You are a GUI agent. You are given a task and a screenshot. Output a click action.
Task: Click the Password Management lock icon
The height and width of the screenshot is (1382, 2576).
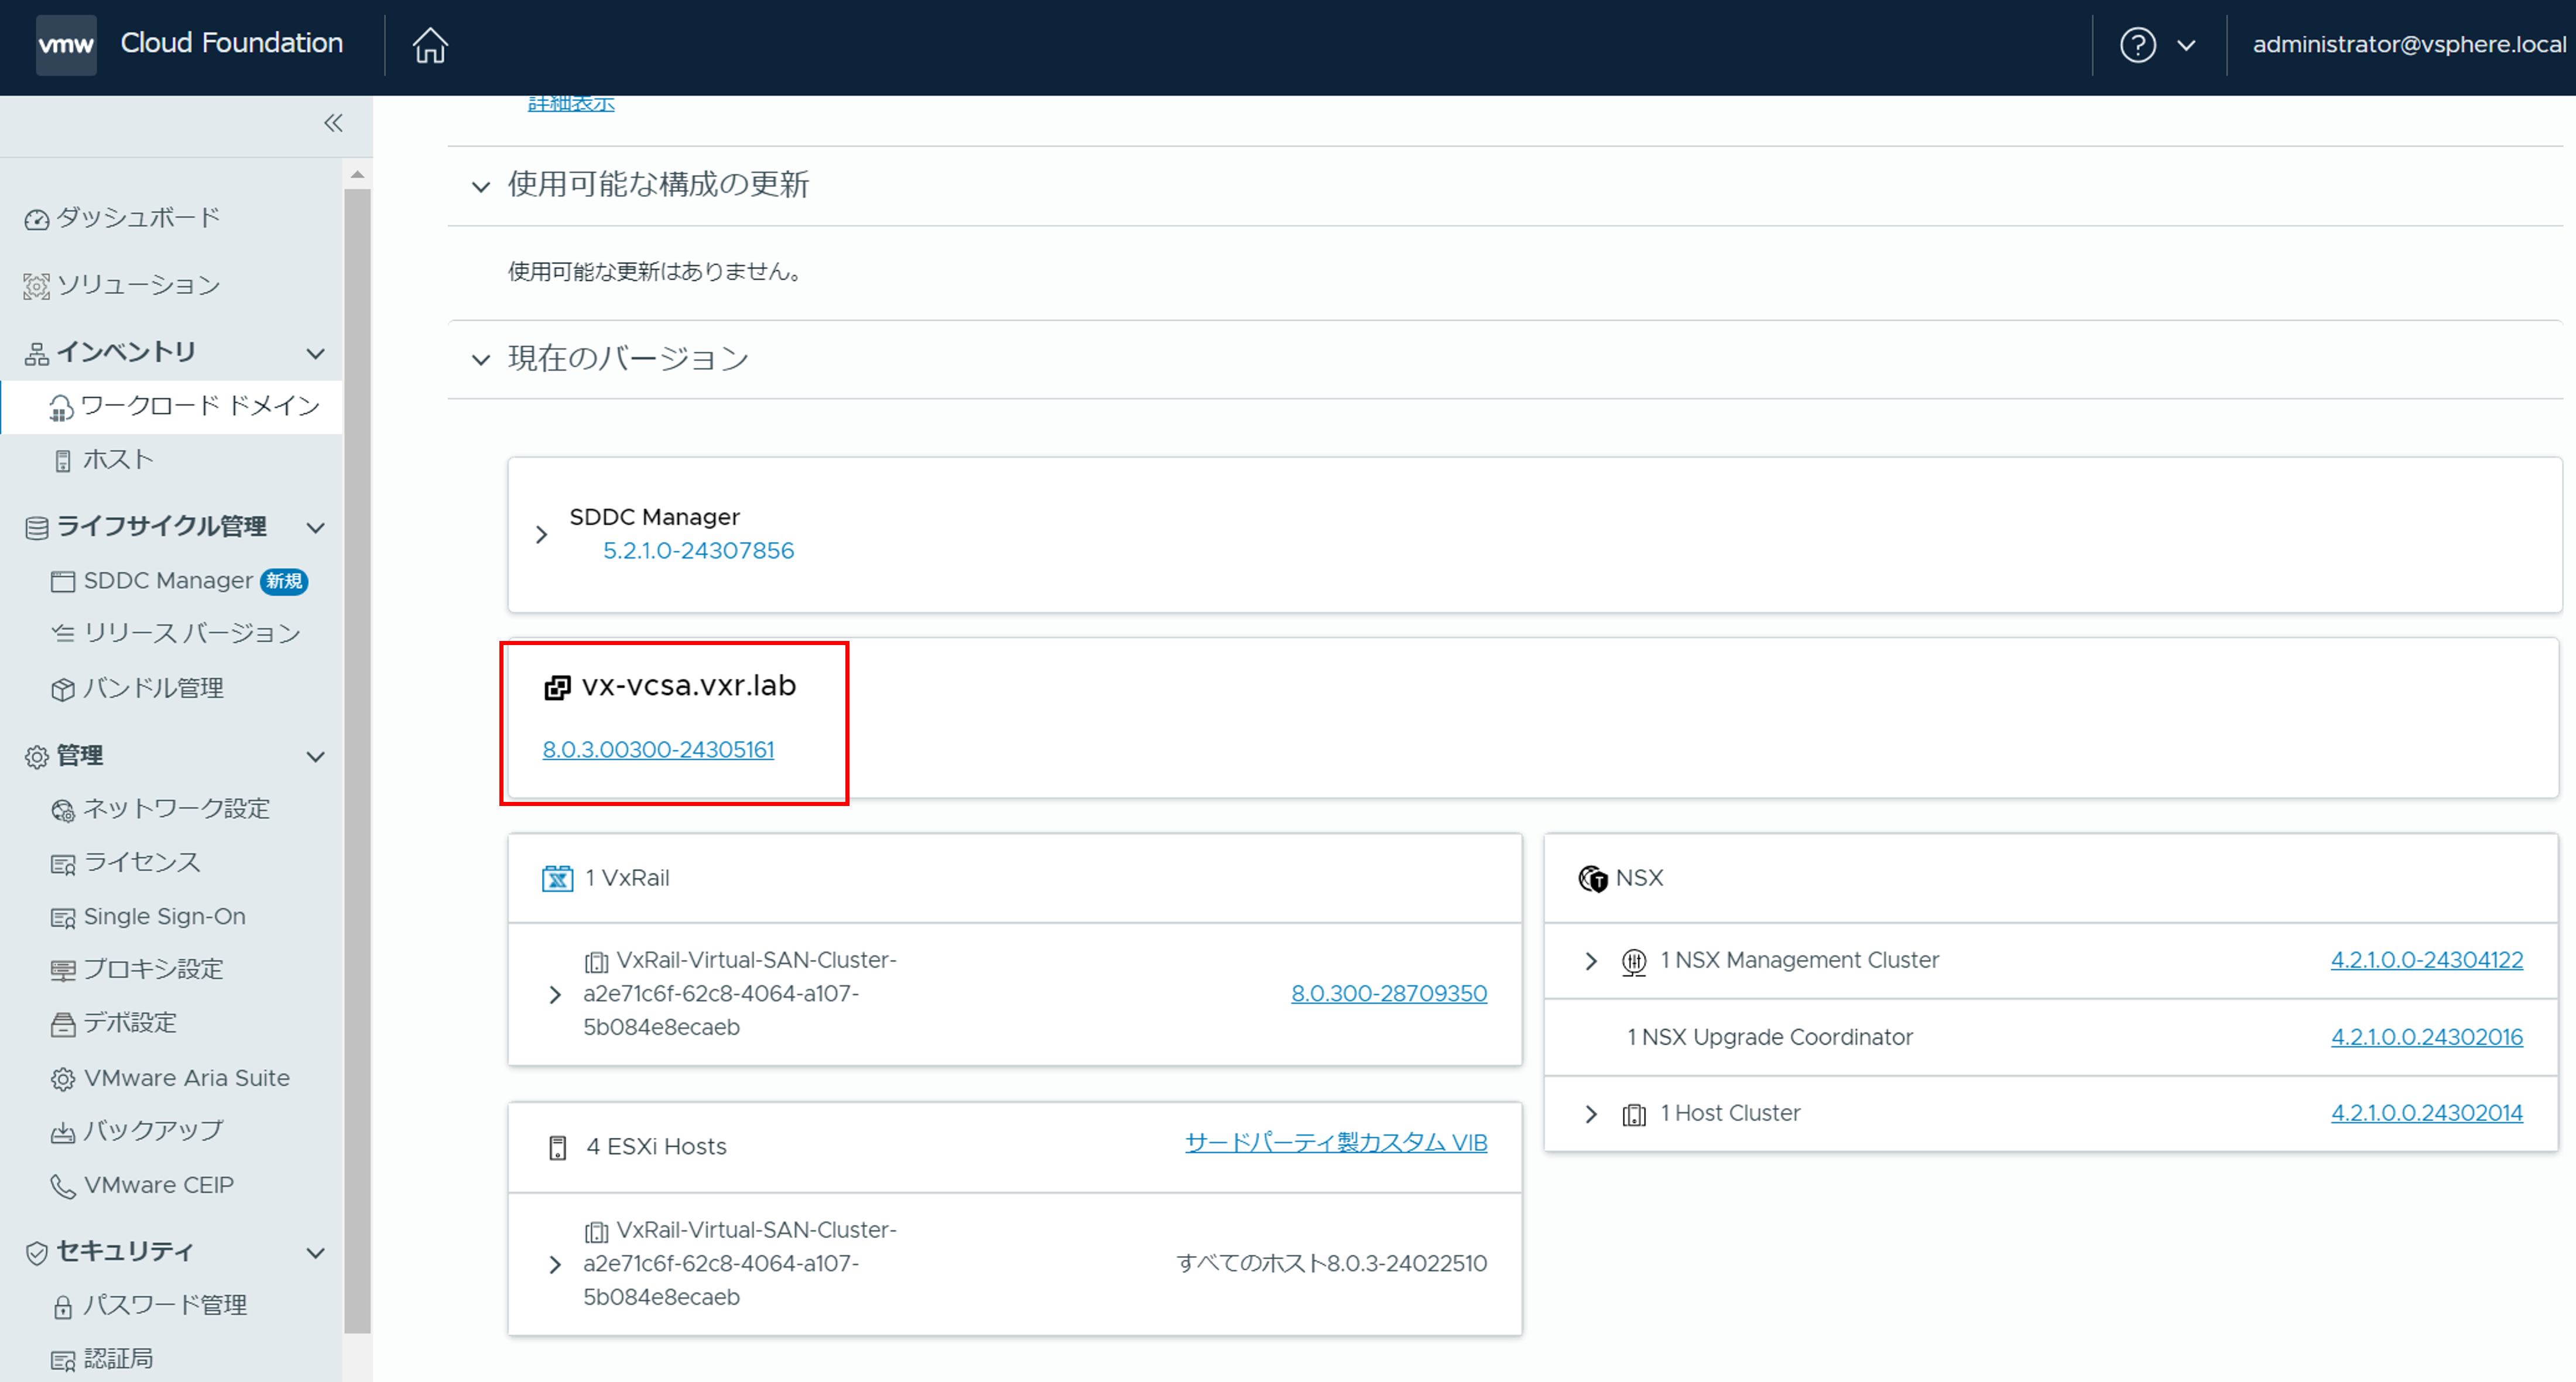pos(63,1306)
